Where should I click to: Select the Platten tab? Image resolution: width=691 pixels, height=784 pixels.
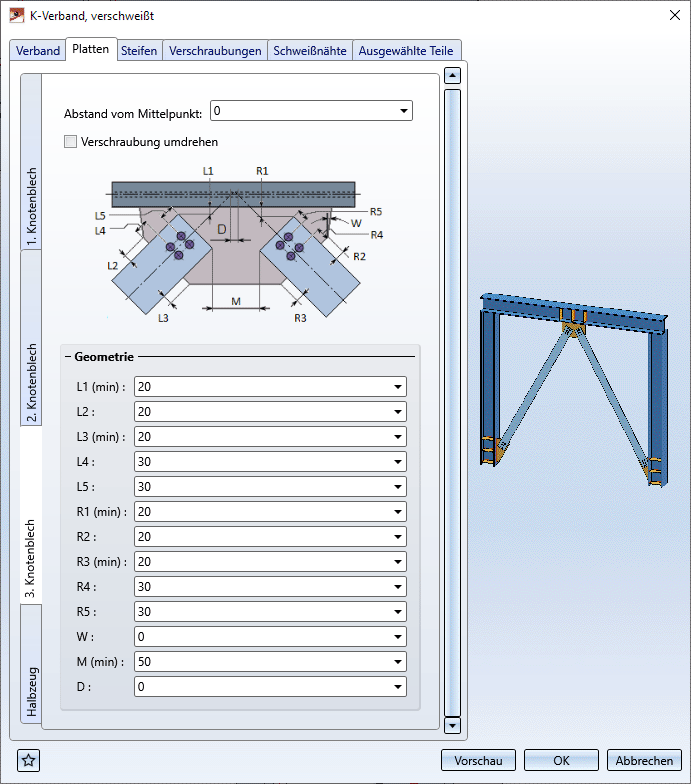pyautogui.click(x=90, y=49)
